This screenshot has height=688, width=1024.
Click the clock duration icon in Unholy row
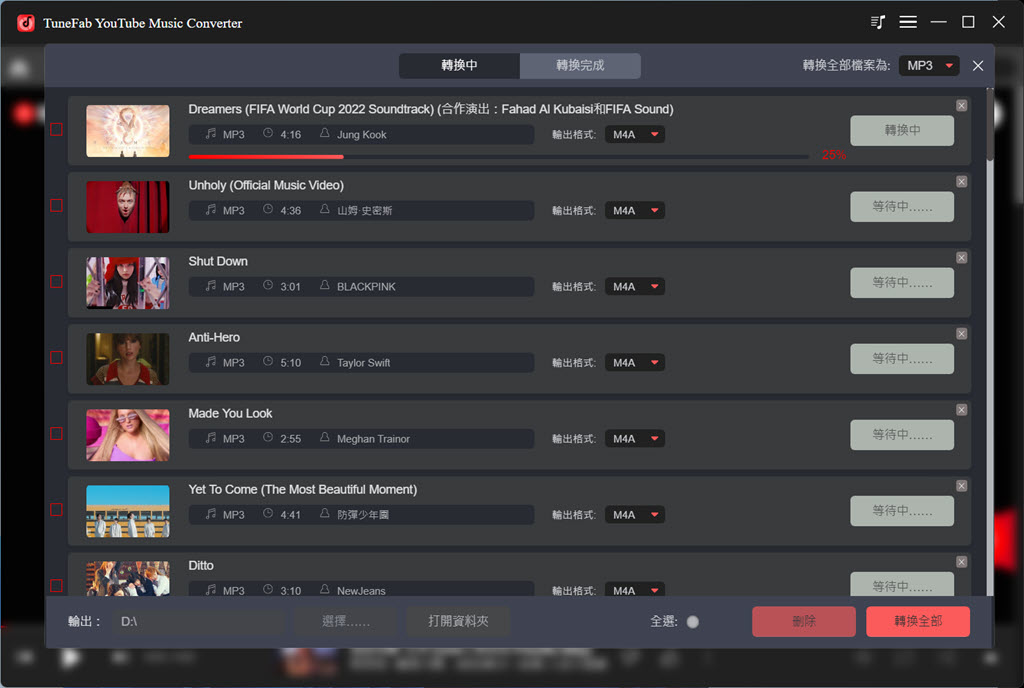tap(268, 210)
